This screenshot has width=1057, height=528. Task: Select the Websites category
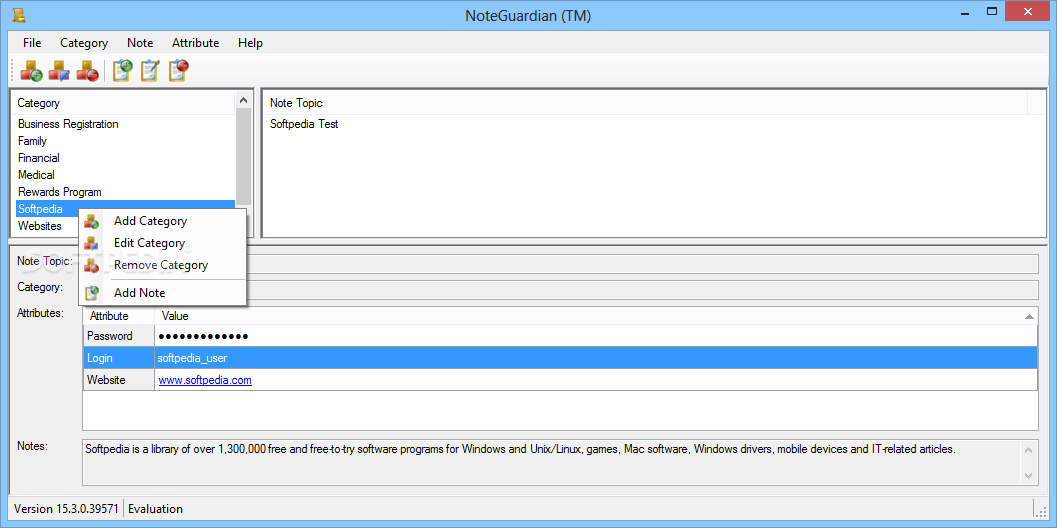point(40,226)
